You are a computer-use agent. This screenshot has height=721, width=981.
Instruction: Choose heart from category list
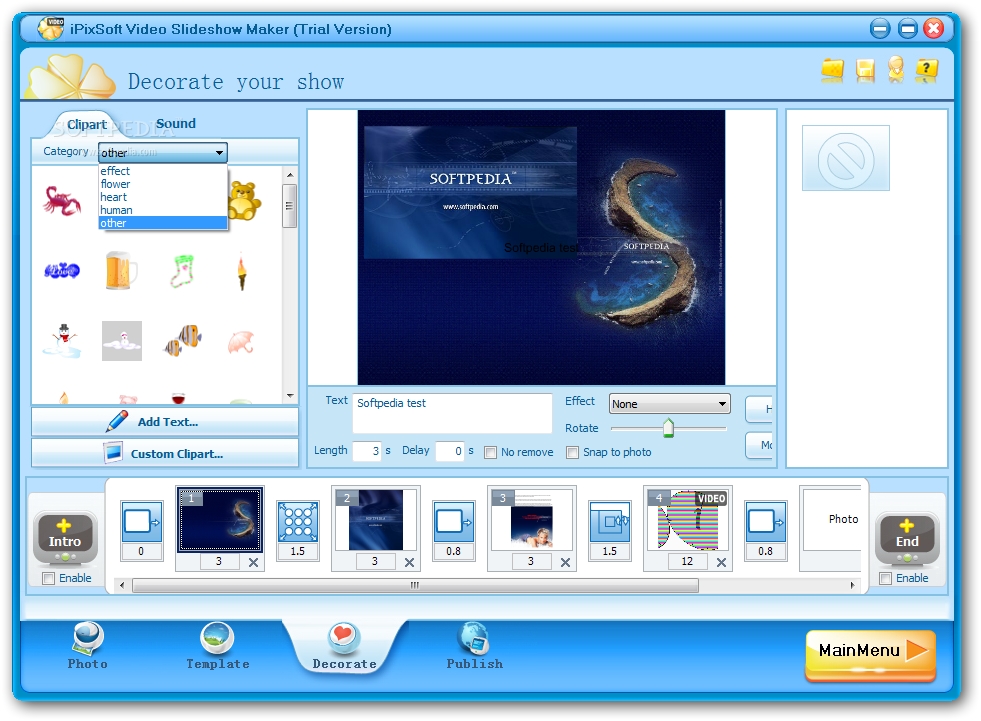pyautogui.click(x=163, y=197)
